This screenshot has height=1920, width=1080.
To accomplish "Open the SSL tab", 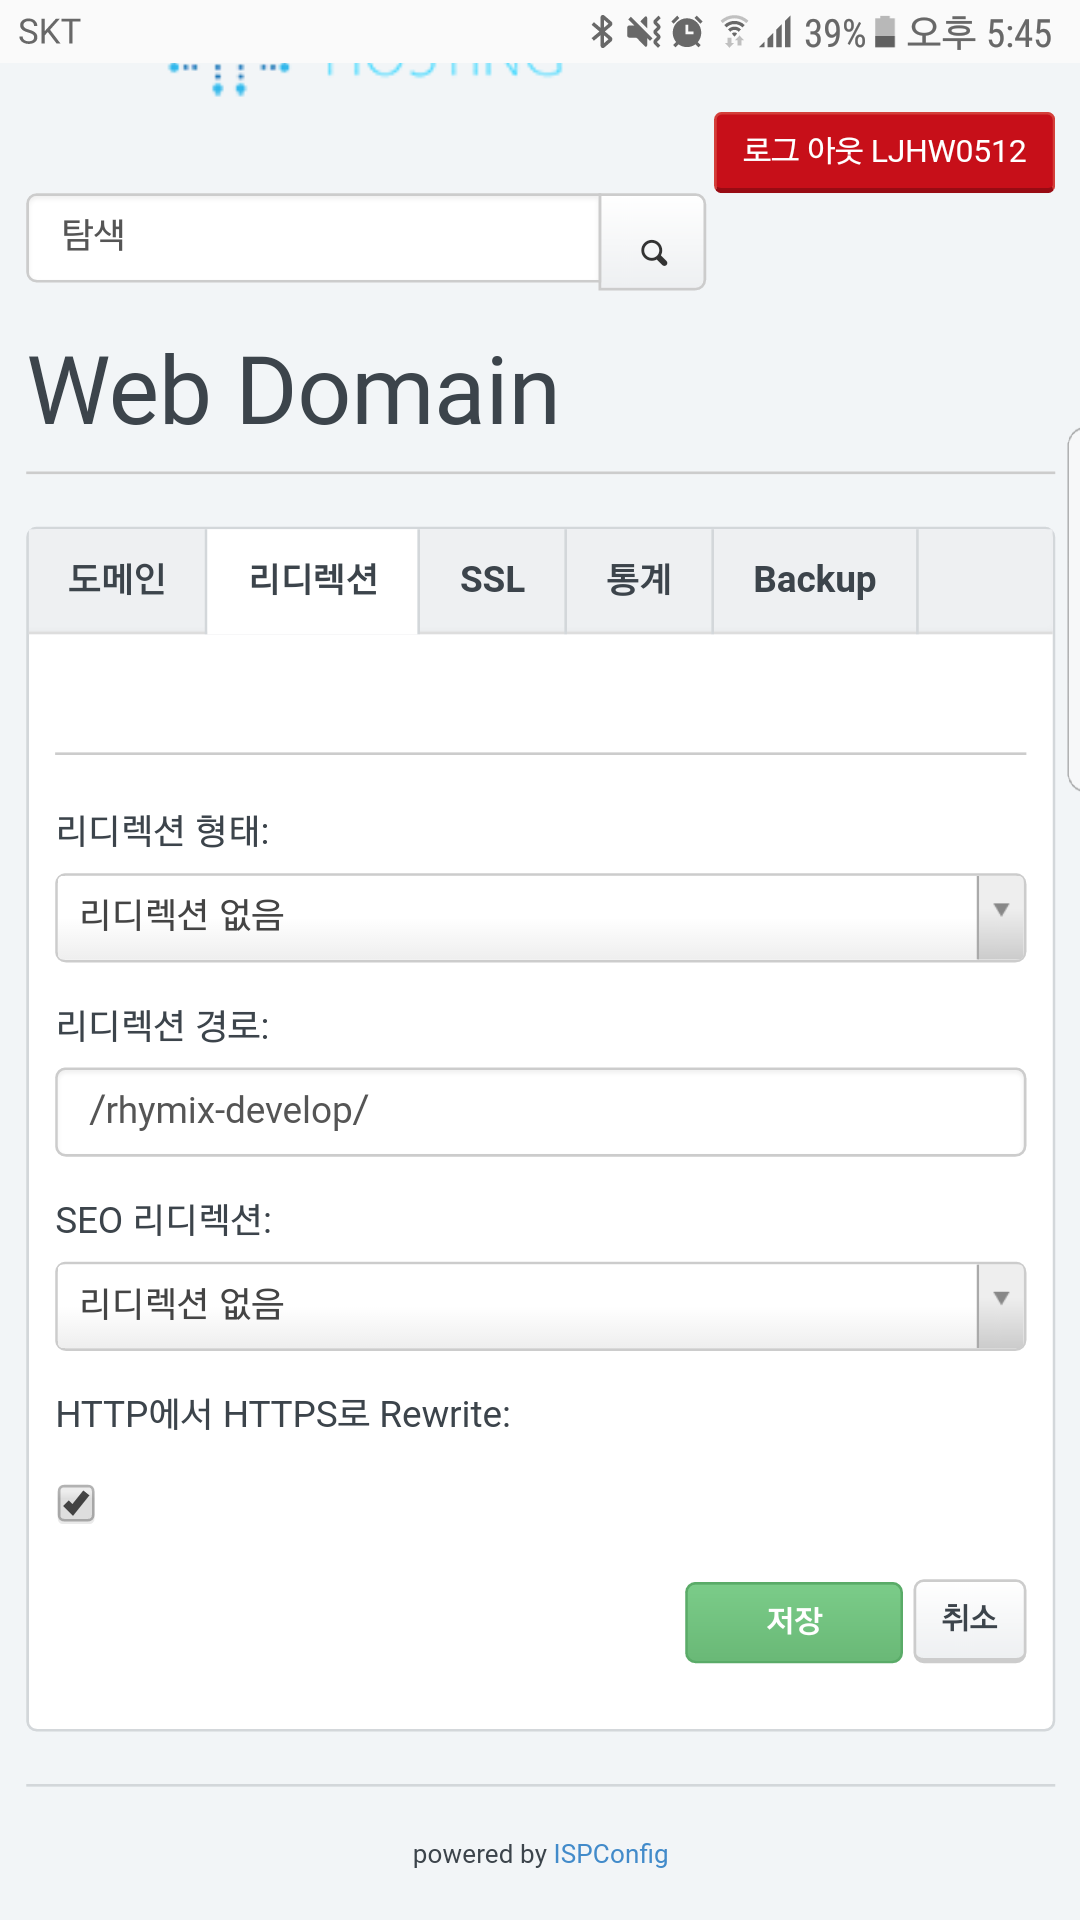I will [x=492, y=580].
